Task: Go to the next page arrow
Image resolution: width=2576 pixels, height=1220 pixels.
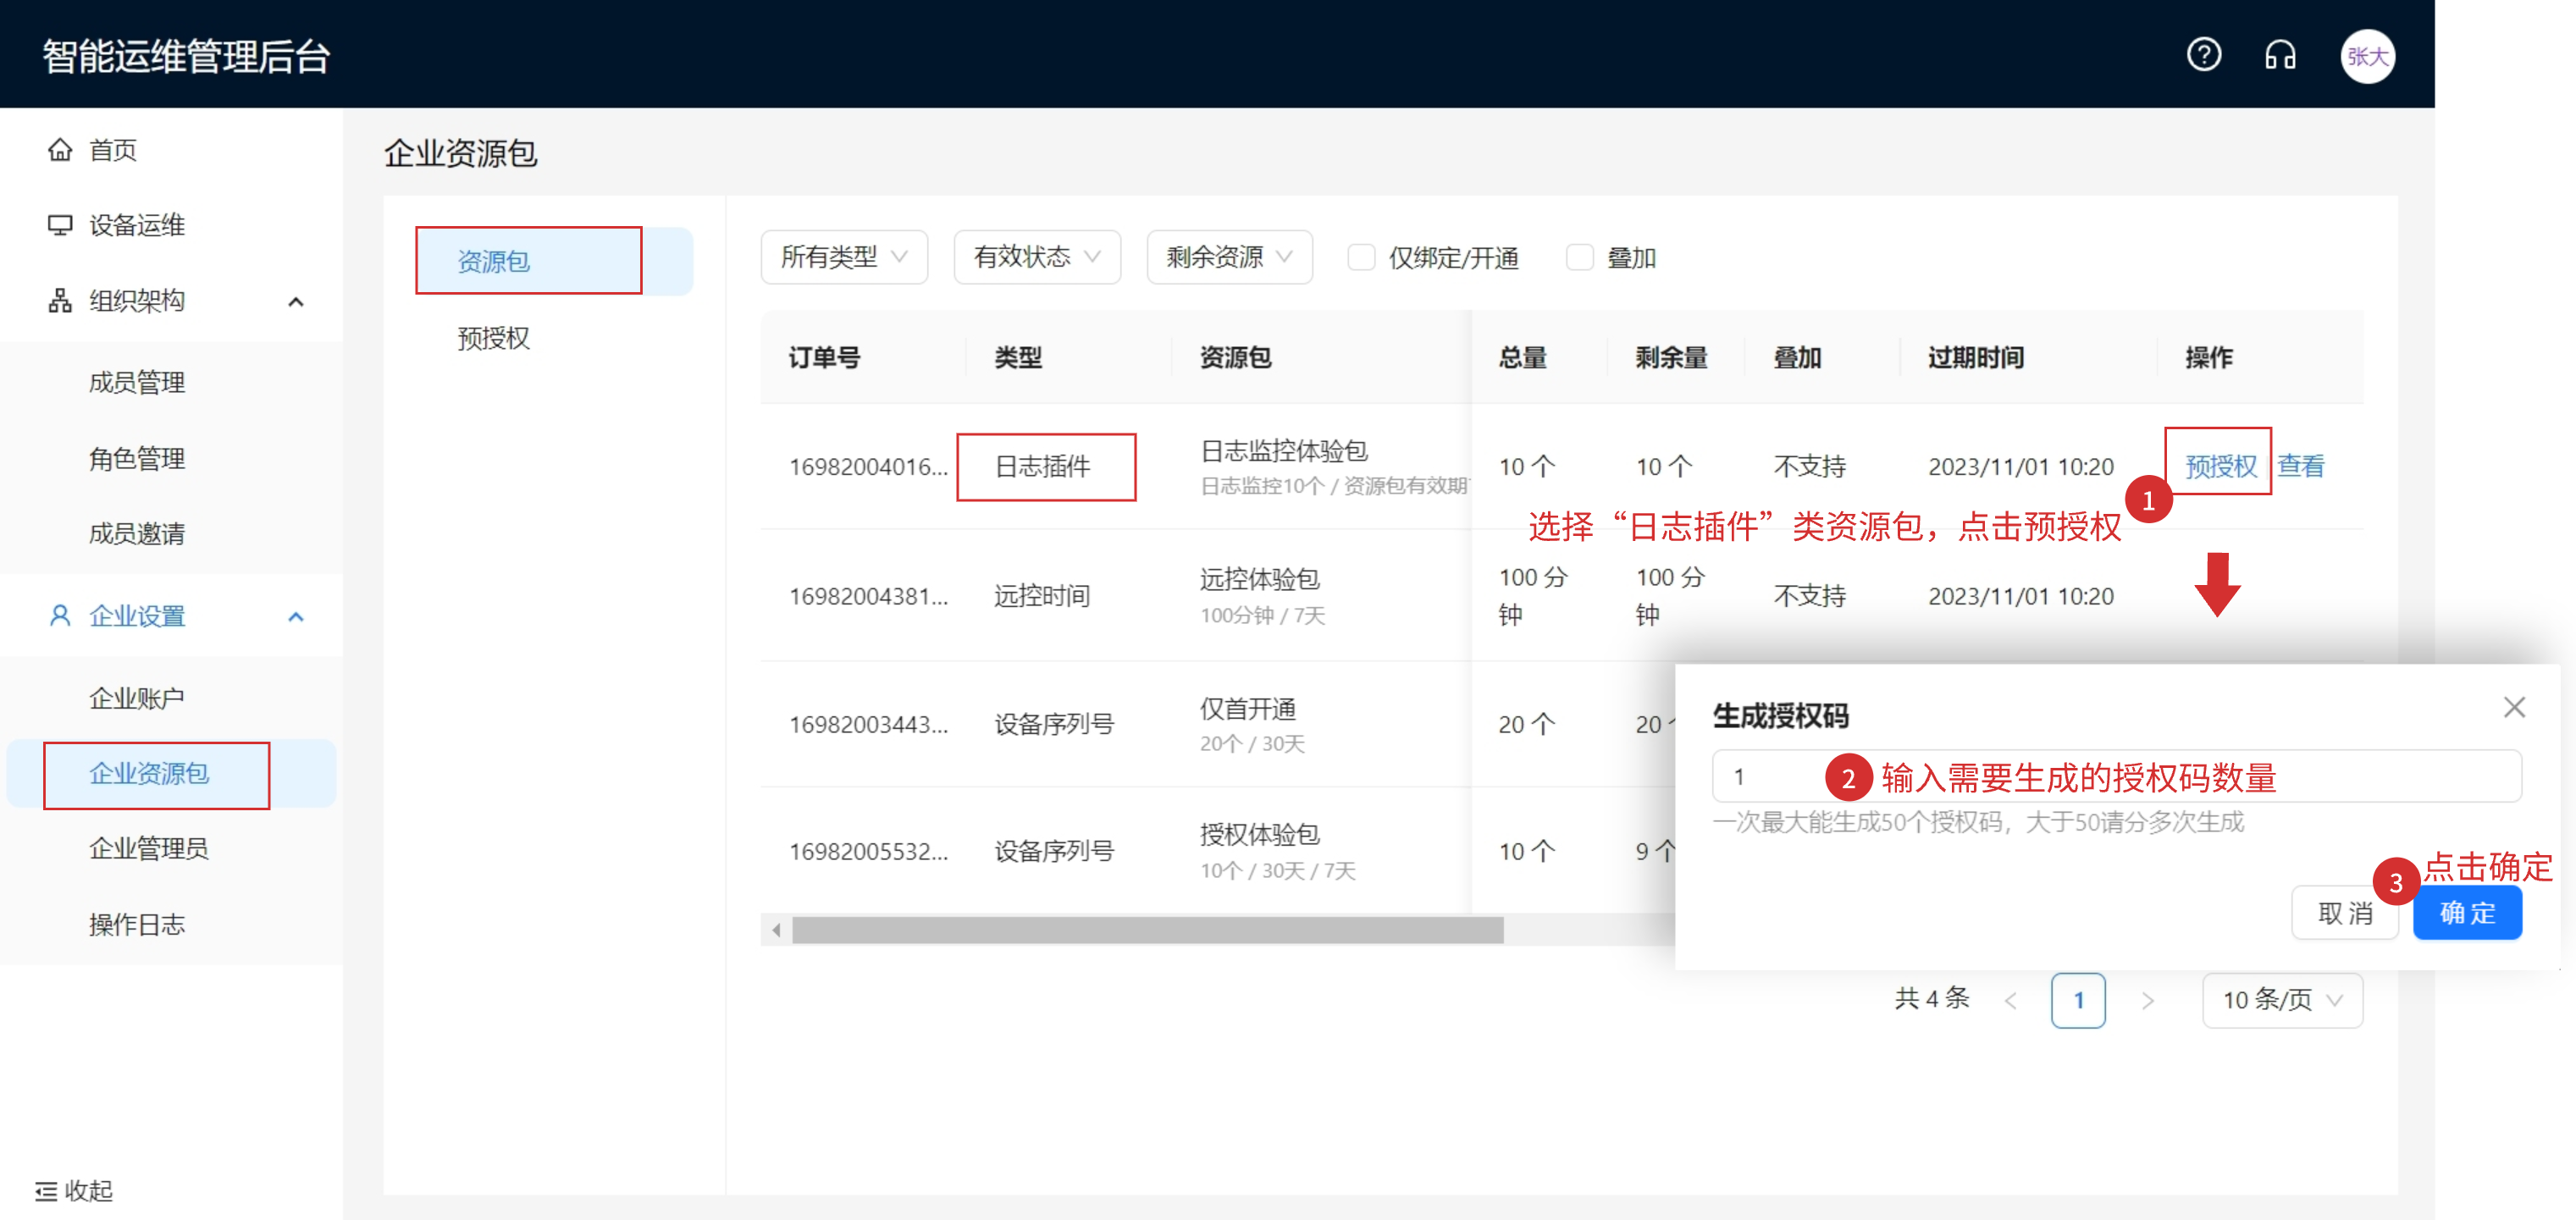Action: tap(2147, 1000)
